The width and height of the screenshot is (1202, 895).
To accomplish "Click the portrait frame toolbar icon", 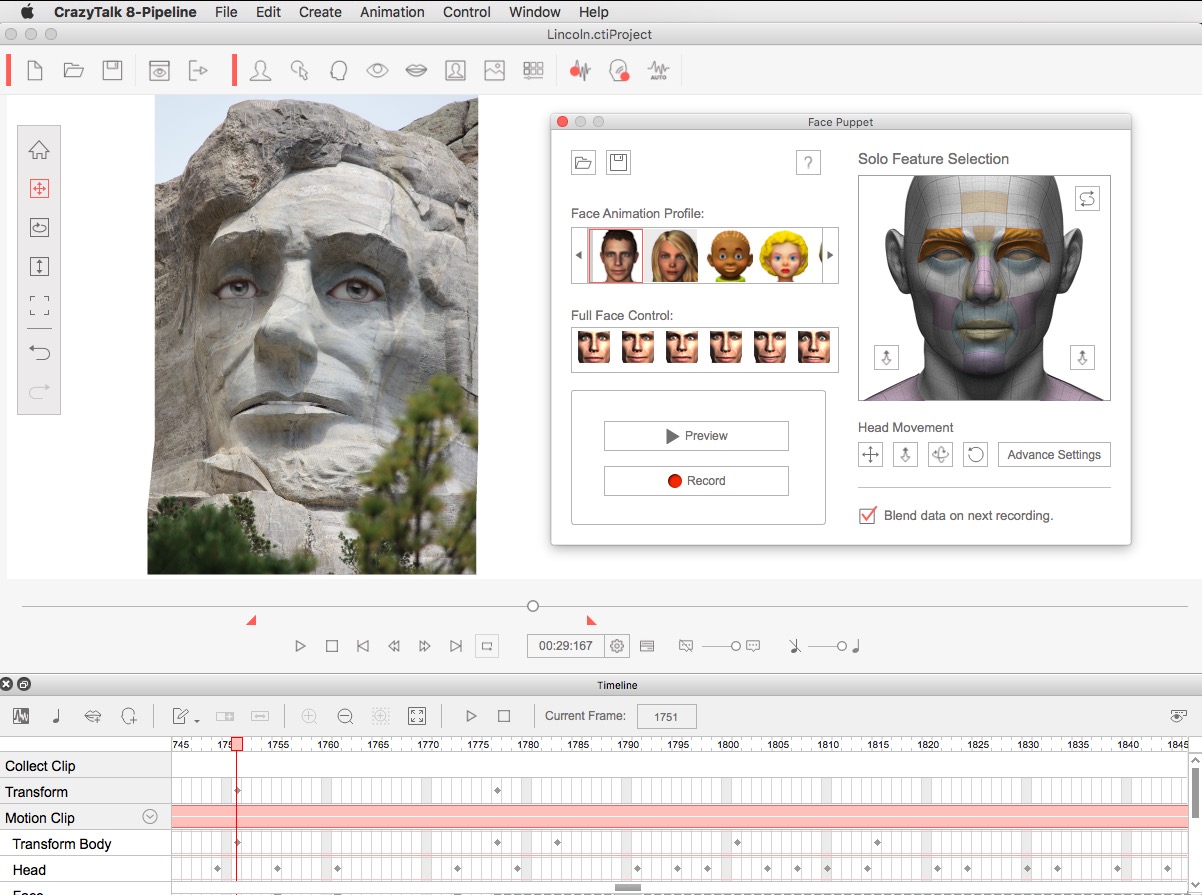I will pyautogui.click(x=455, y=71).
